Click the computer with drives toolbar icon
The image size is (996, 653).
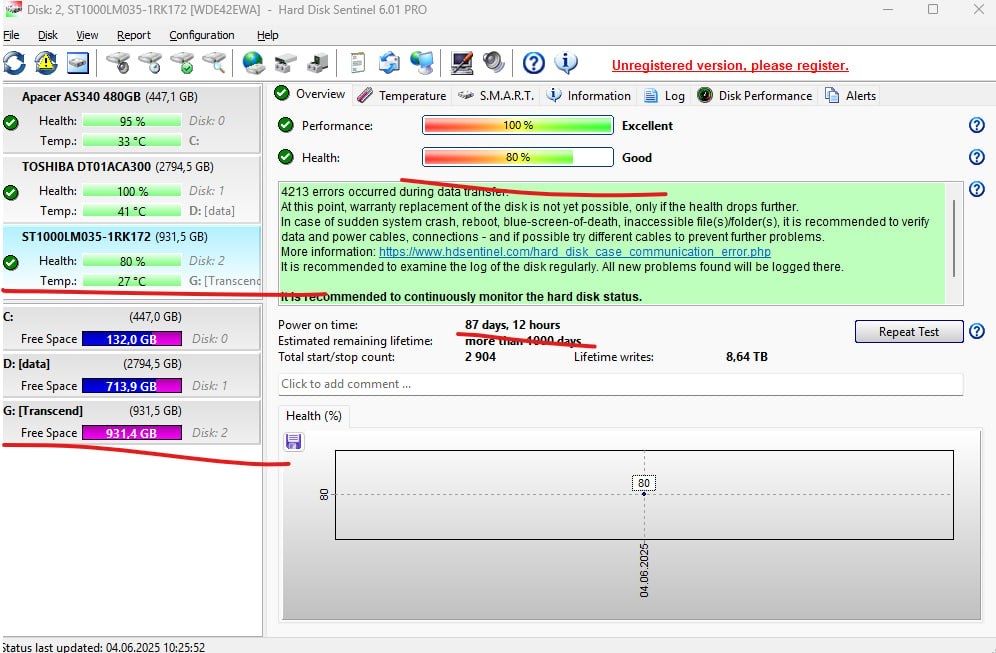317,63
